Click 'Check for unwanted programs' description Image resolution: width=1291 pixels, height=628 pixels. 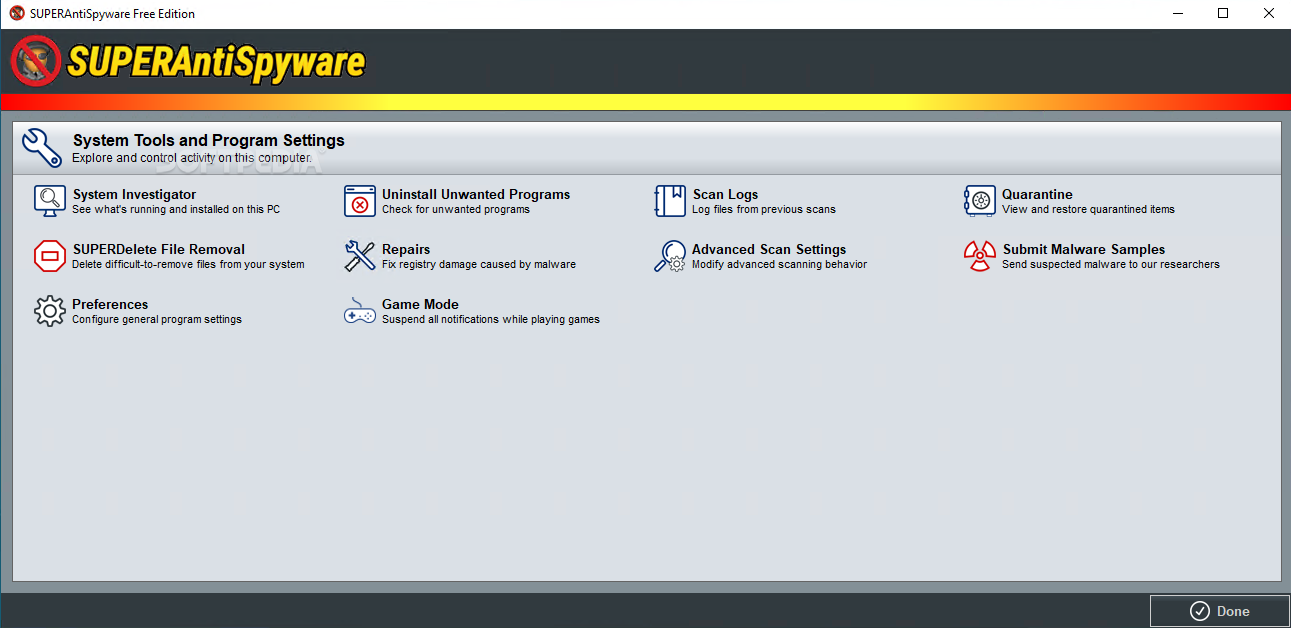pyautogui.click(x=456, y=210)
